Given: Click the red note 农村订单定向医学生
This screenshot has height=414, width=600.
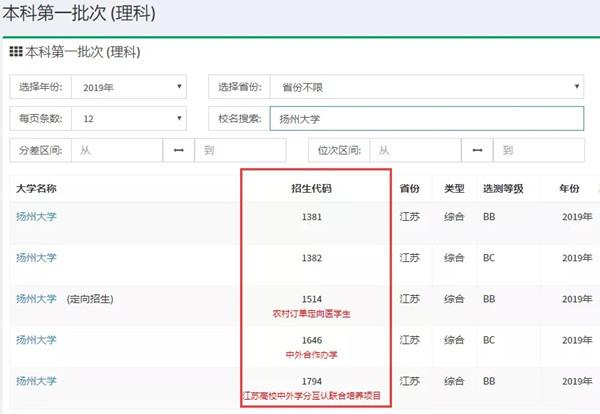Looking at the screenshot, I should (311, 314).
